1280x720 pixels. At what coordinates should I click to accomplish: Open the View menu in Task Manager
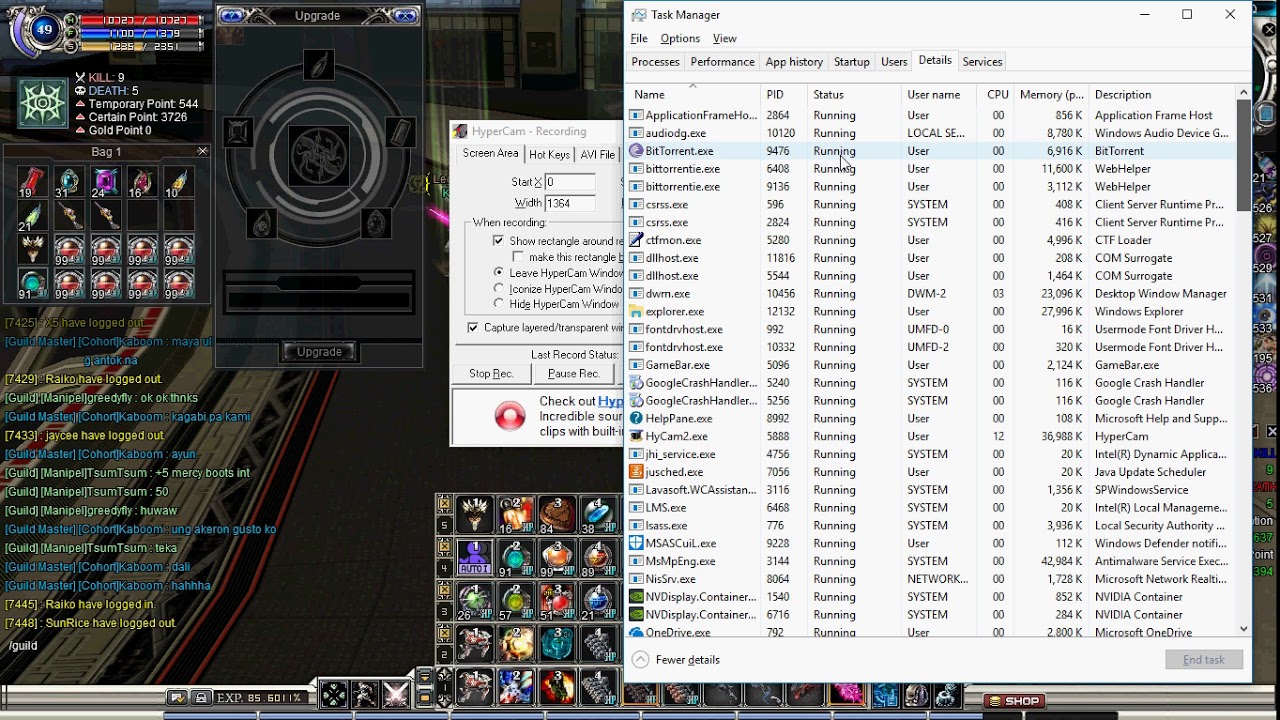coord(725,38)
